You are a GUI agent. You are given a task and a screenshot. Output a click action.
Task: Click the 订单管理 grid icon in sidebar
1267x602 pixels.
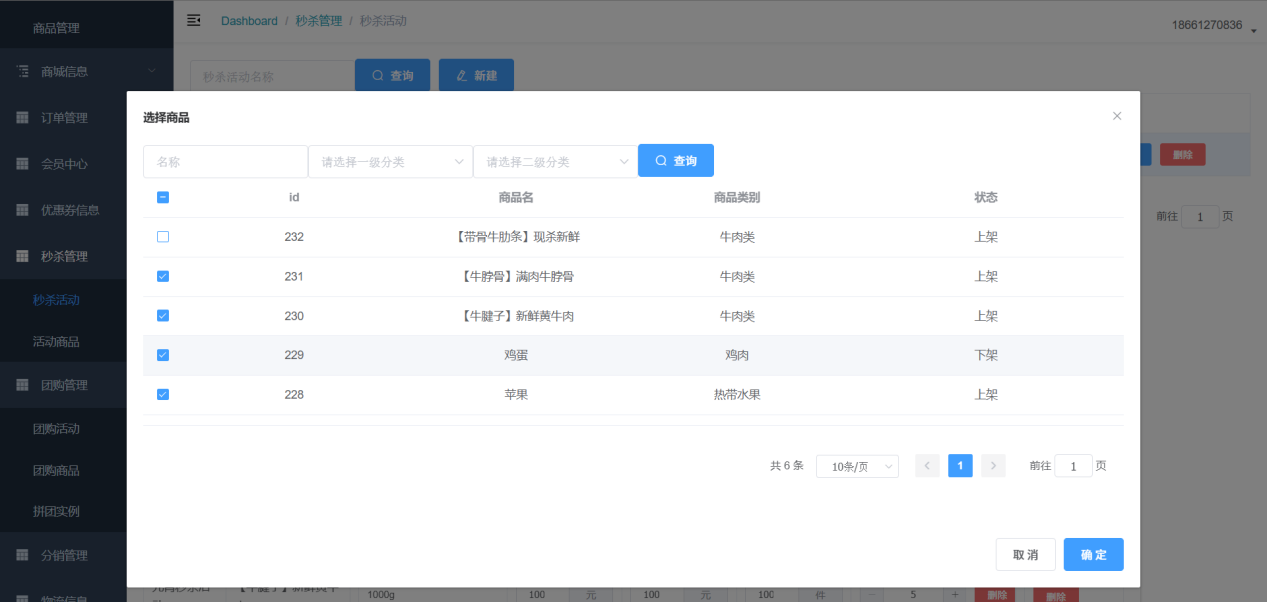pos(22,118)
